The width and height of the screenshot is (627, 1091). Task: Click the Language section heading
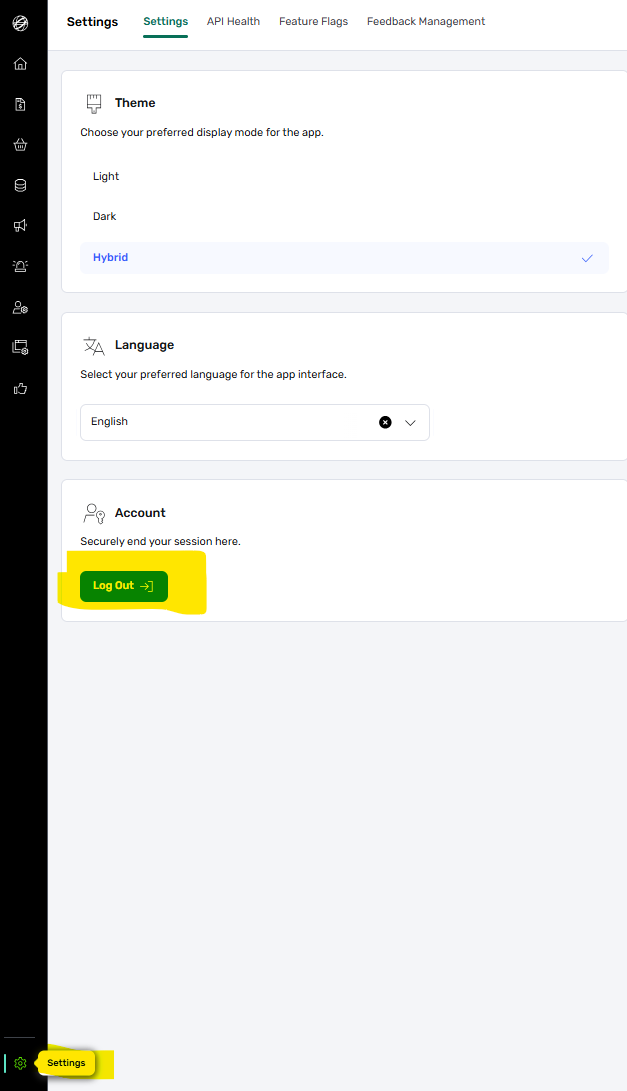coord(144,345)
